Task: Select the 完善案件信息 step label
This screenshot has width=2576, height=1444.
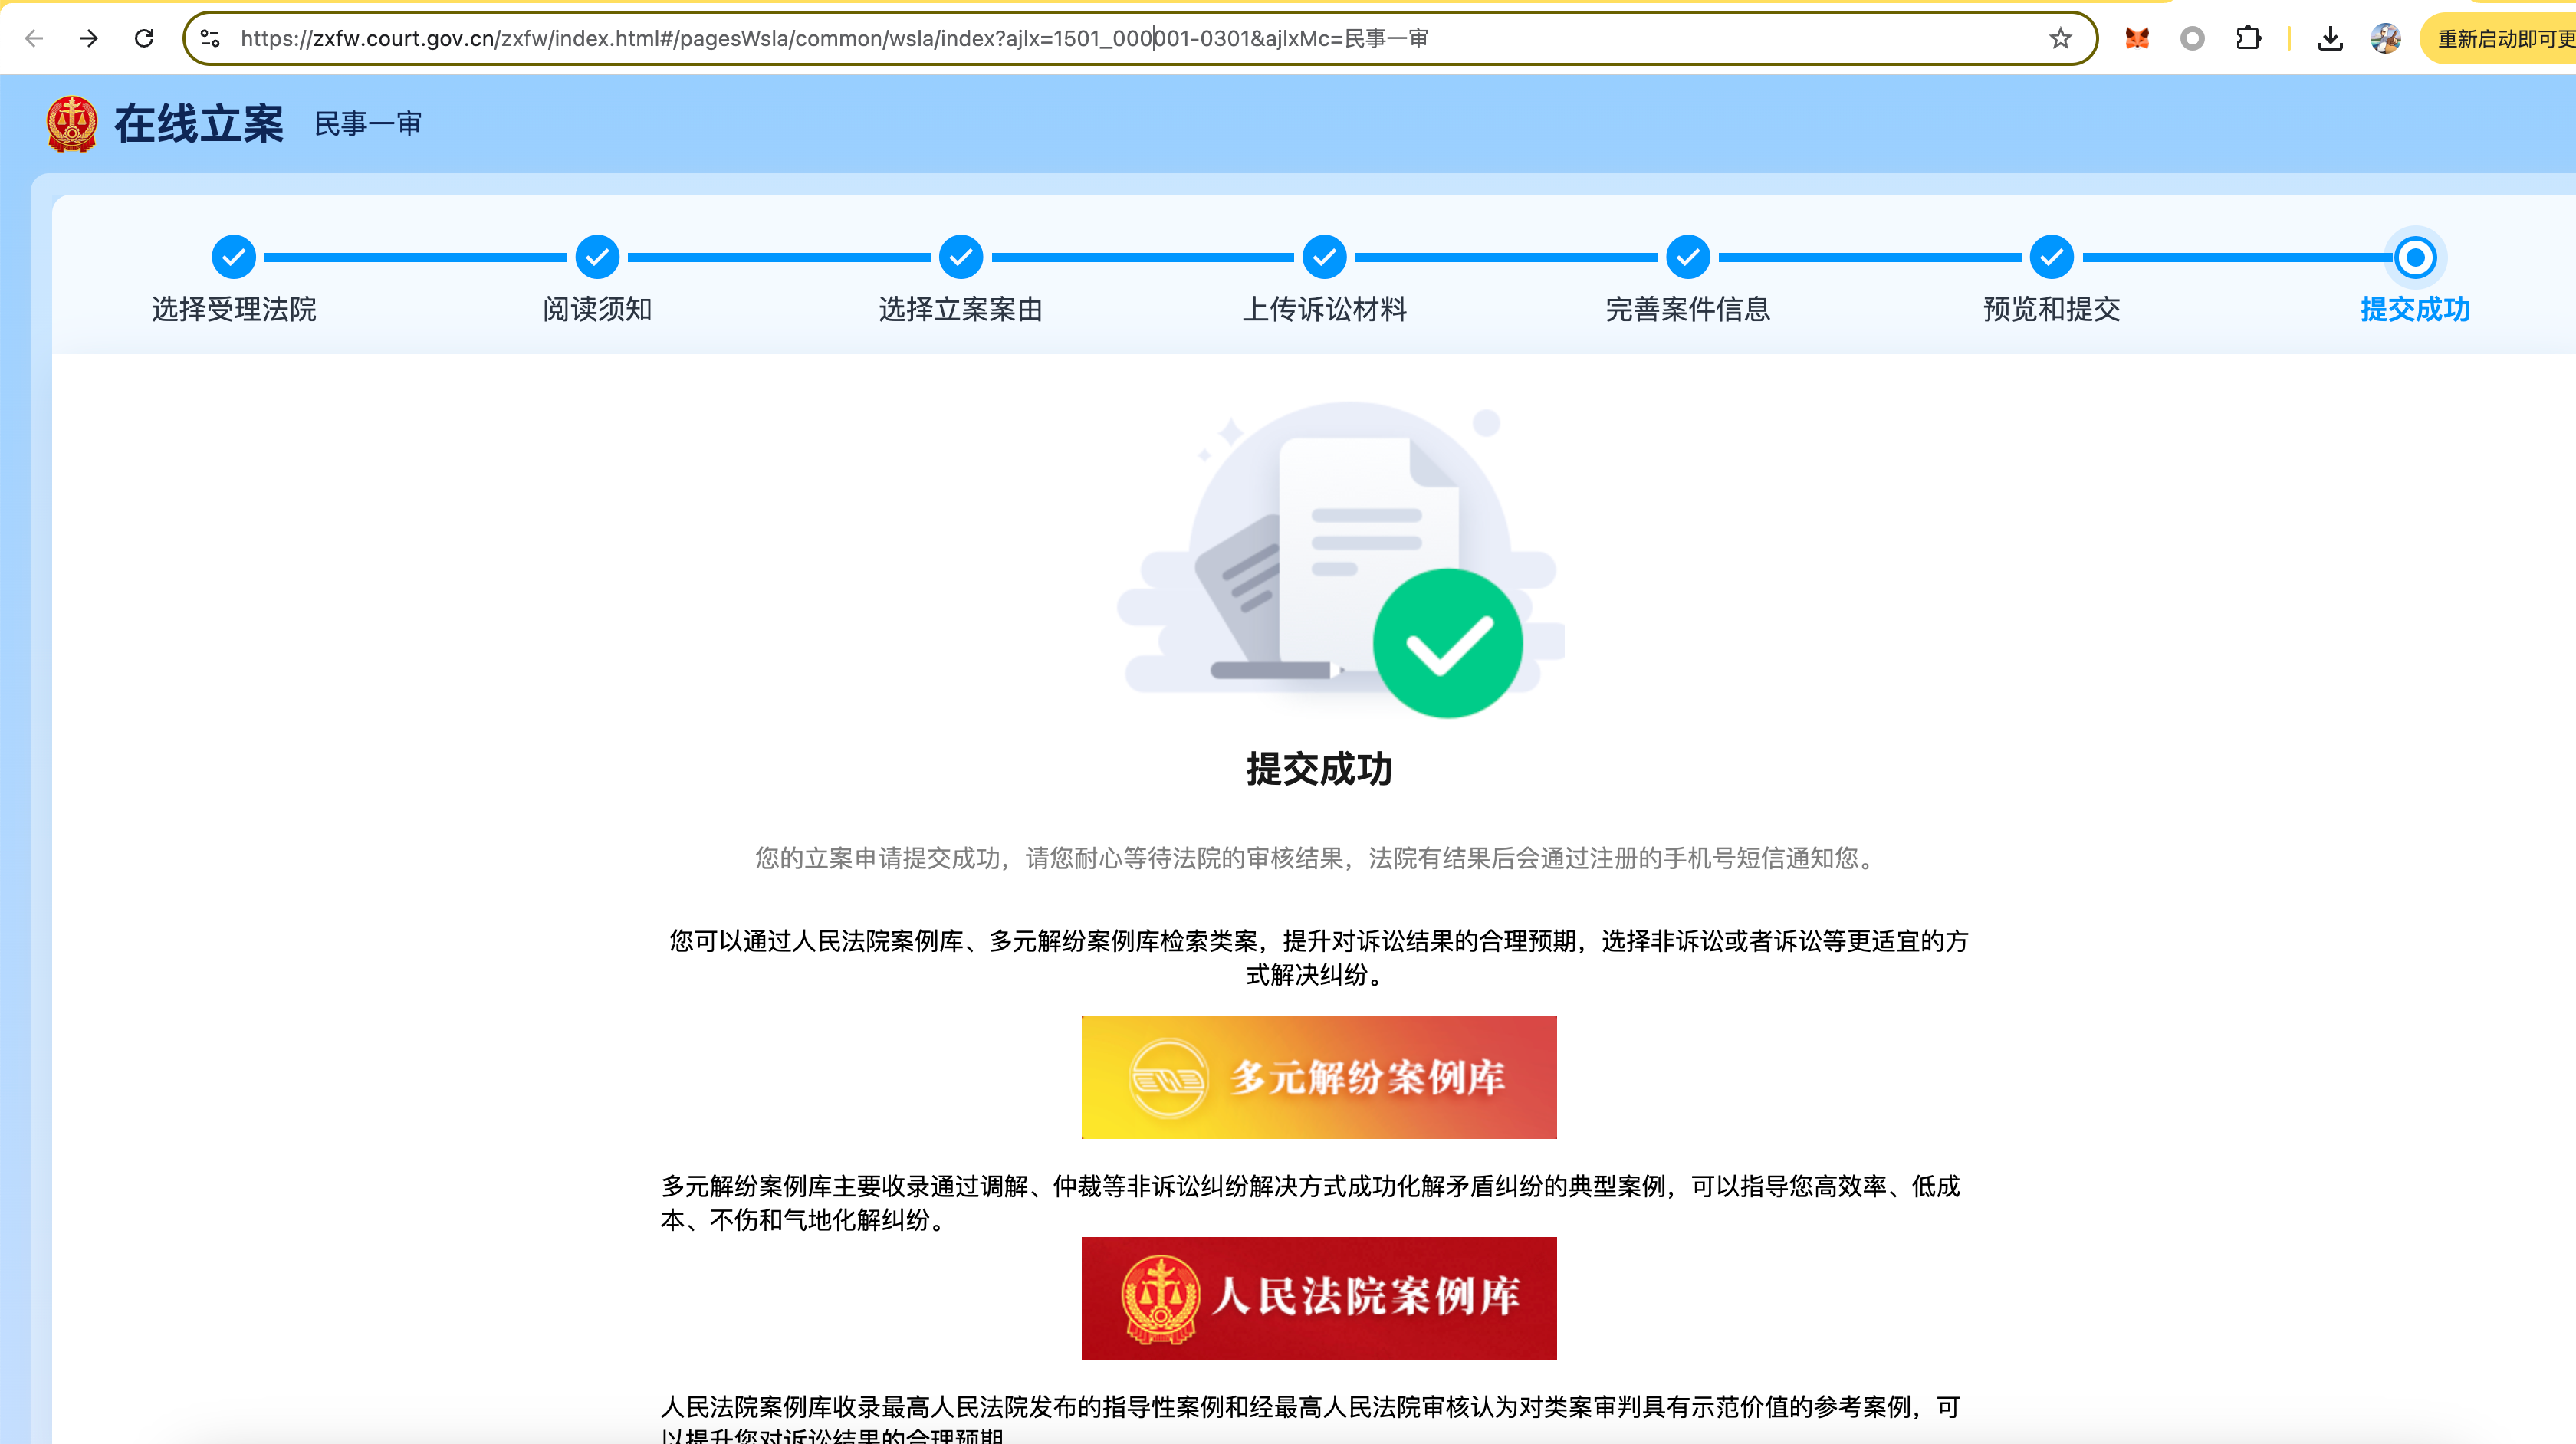Action: pos(1687,309)
